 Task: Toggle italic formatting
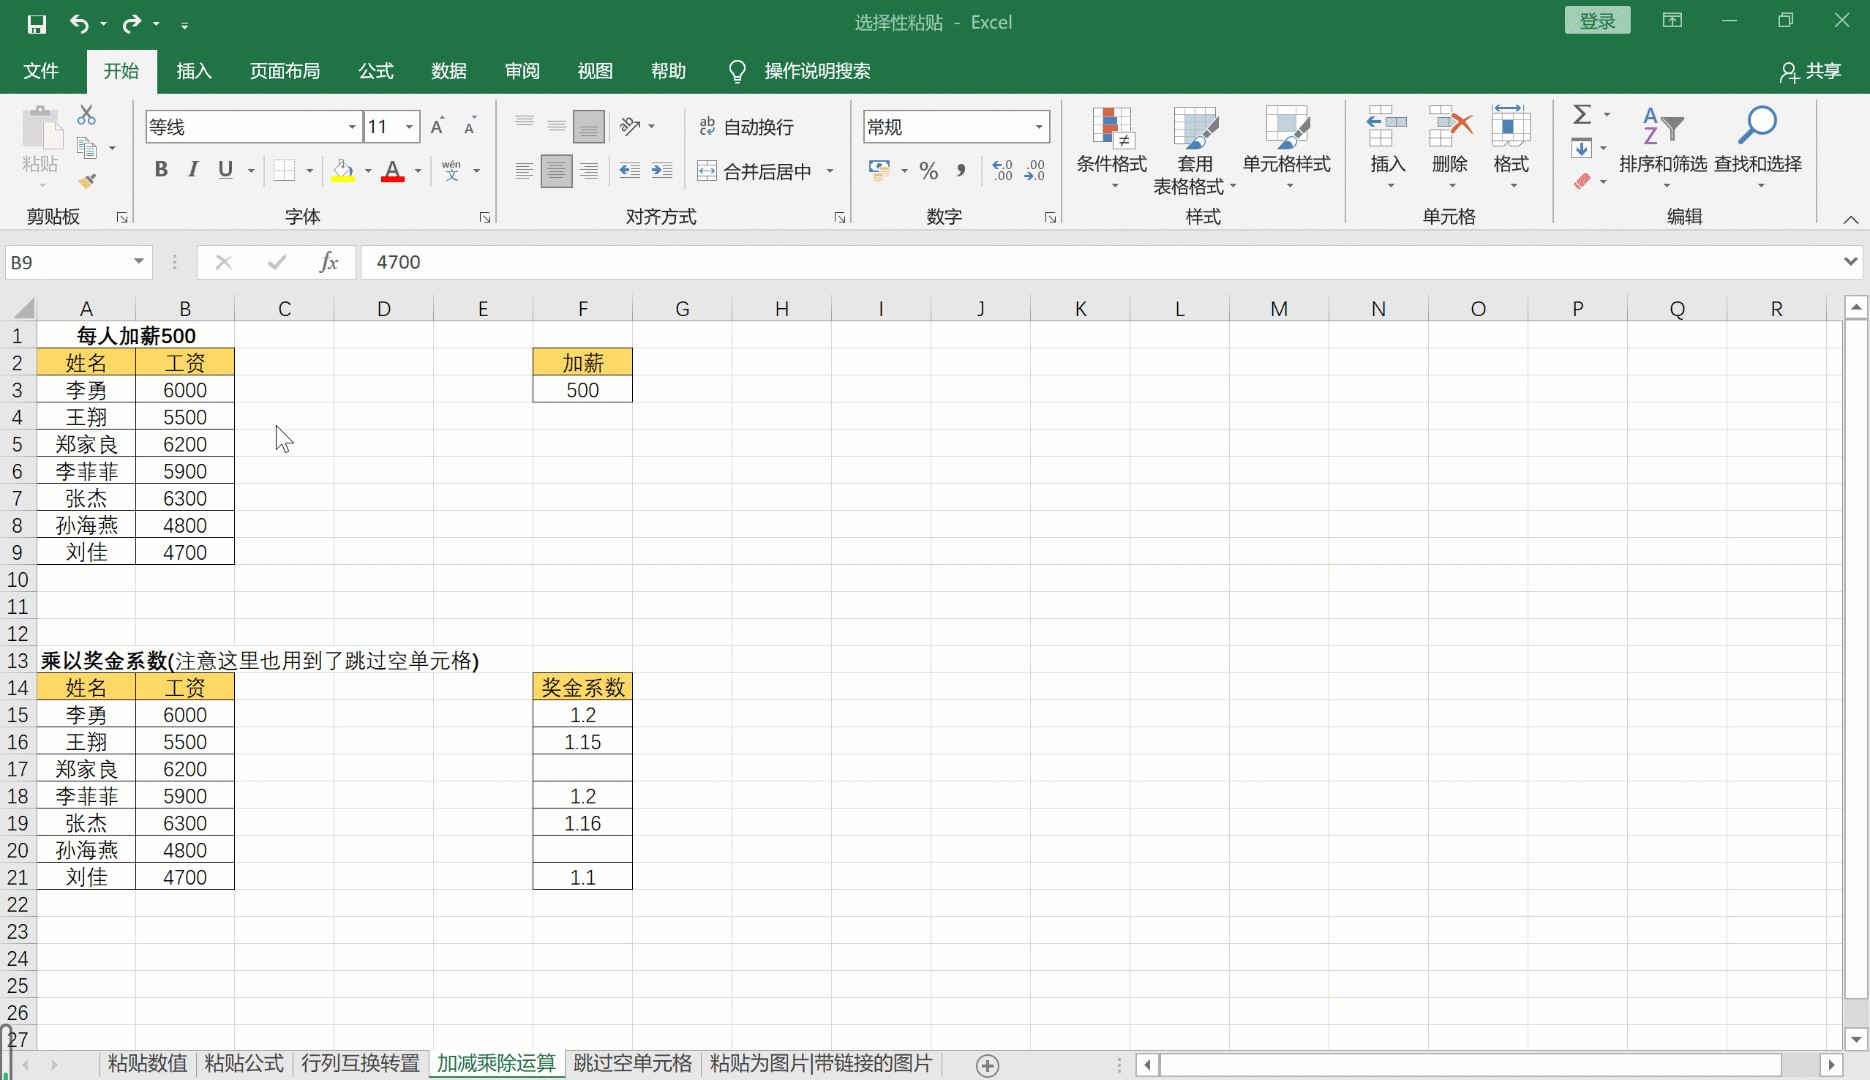tap(193, 170)
